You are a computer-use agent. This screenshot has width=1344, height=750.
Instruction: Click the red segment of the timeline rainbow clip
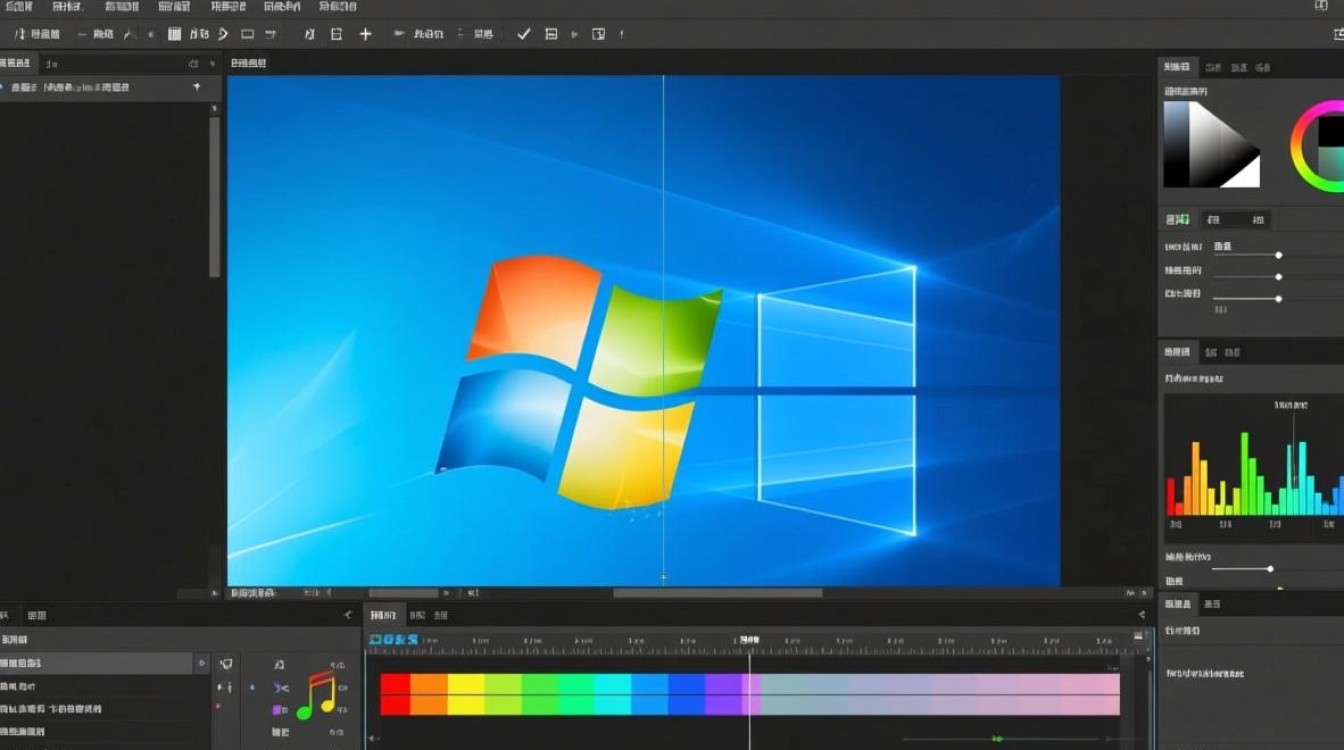(395, 694)
